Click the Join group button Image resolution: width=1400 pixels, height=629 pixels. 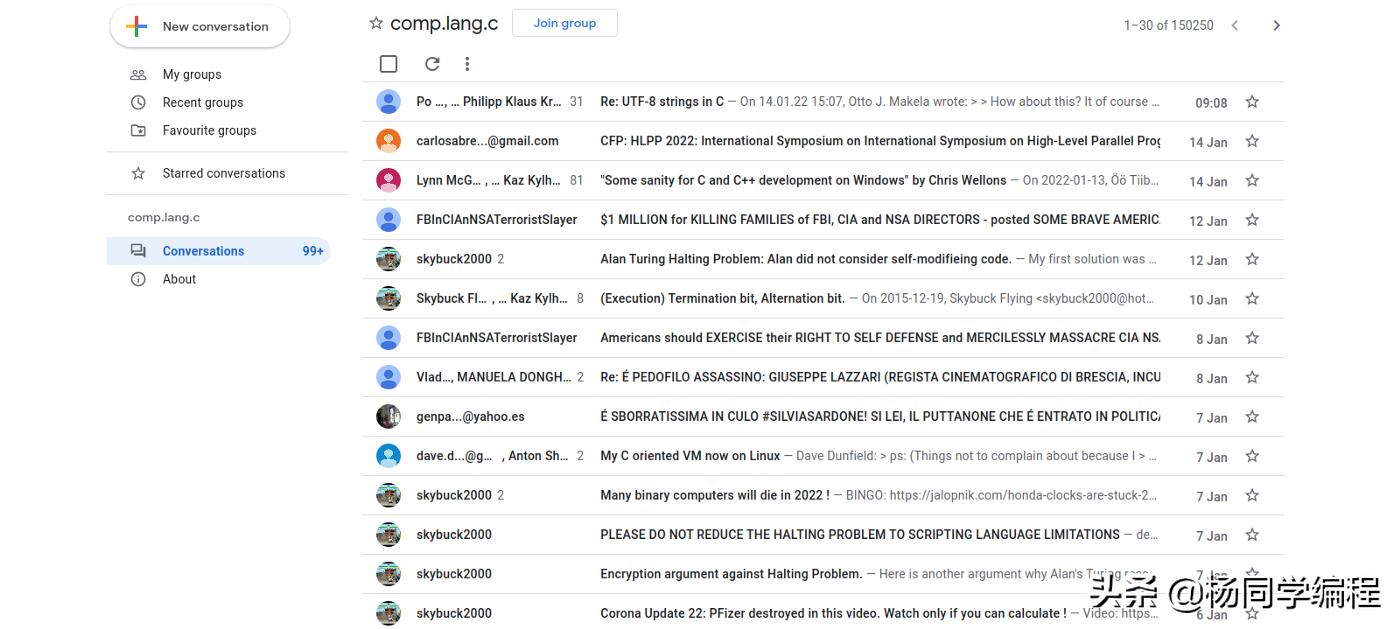(x=564, y=23)
